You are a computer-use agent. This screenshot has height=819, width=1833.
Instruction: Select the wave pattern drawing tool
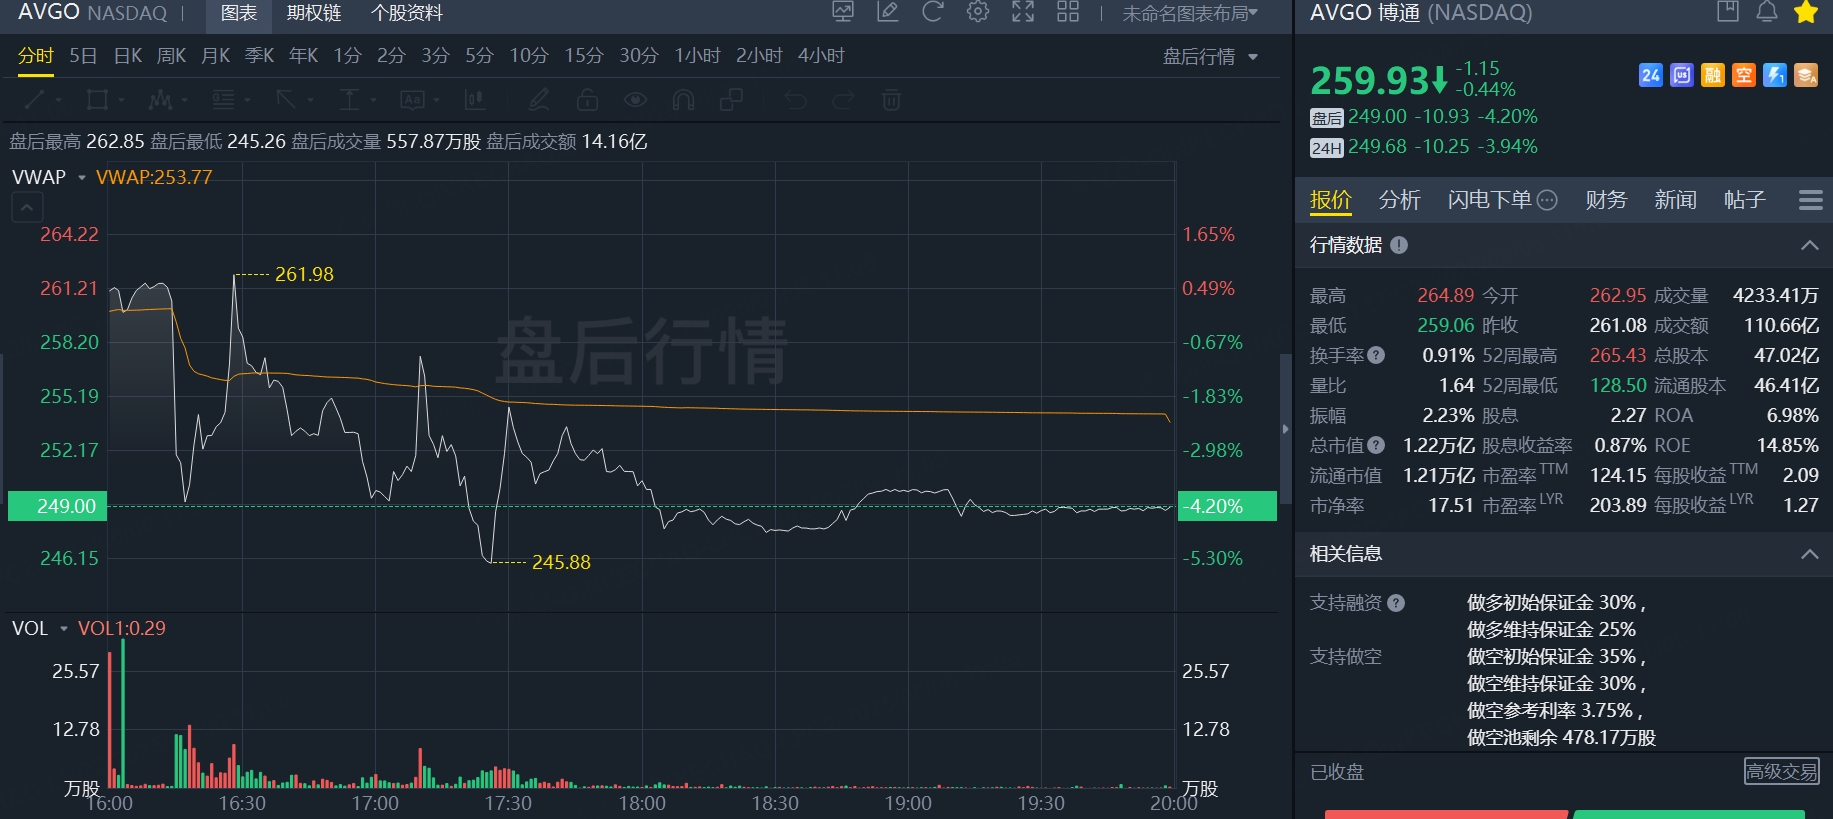click(160, 99)
